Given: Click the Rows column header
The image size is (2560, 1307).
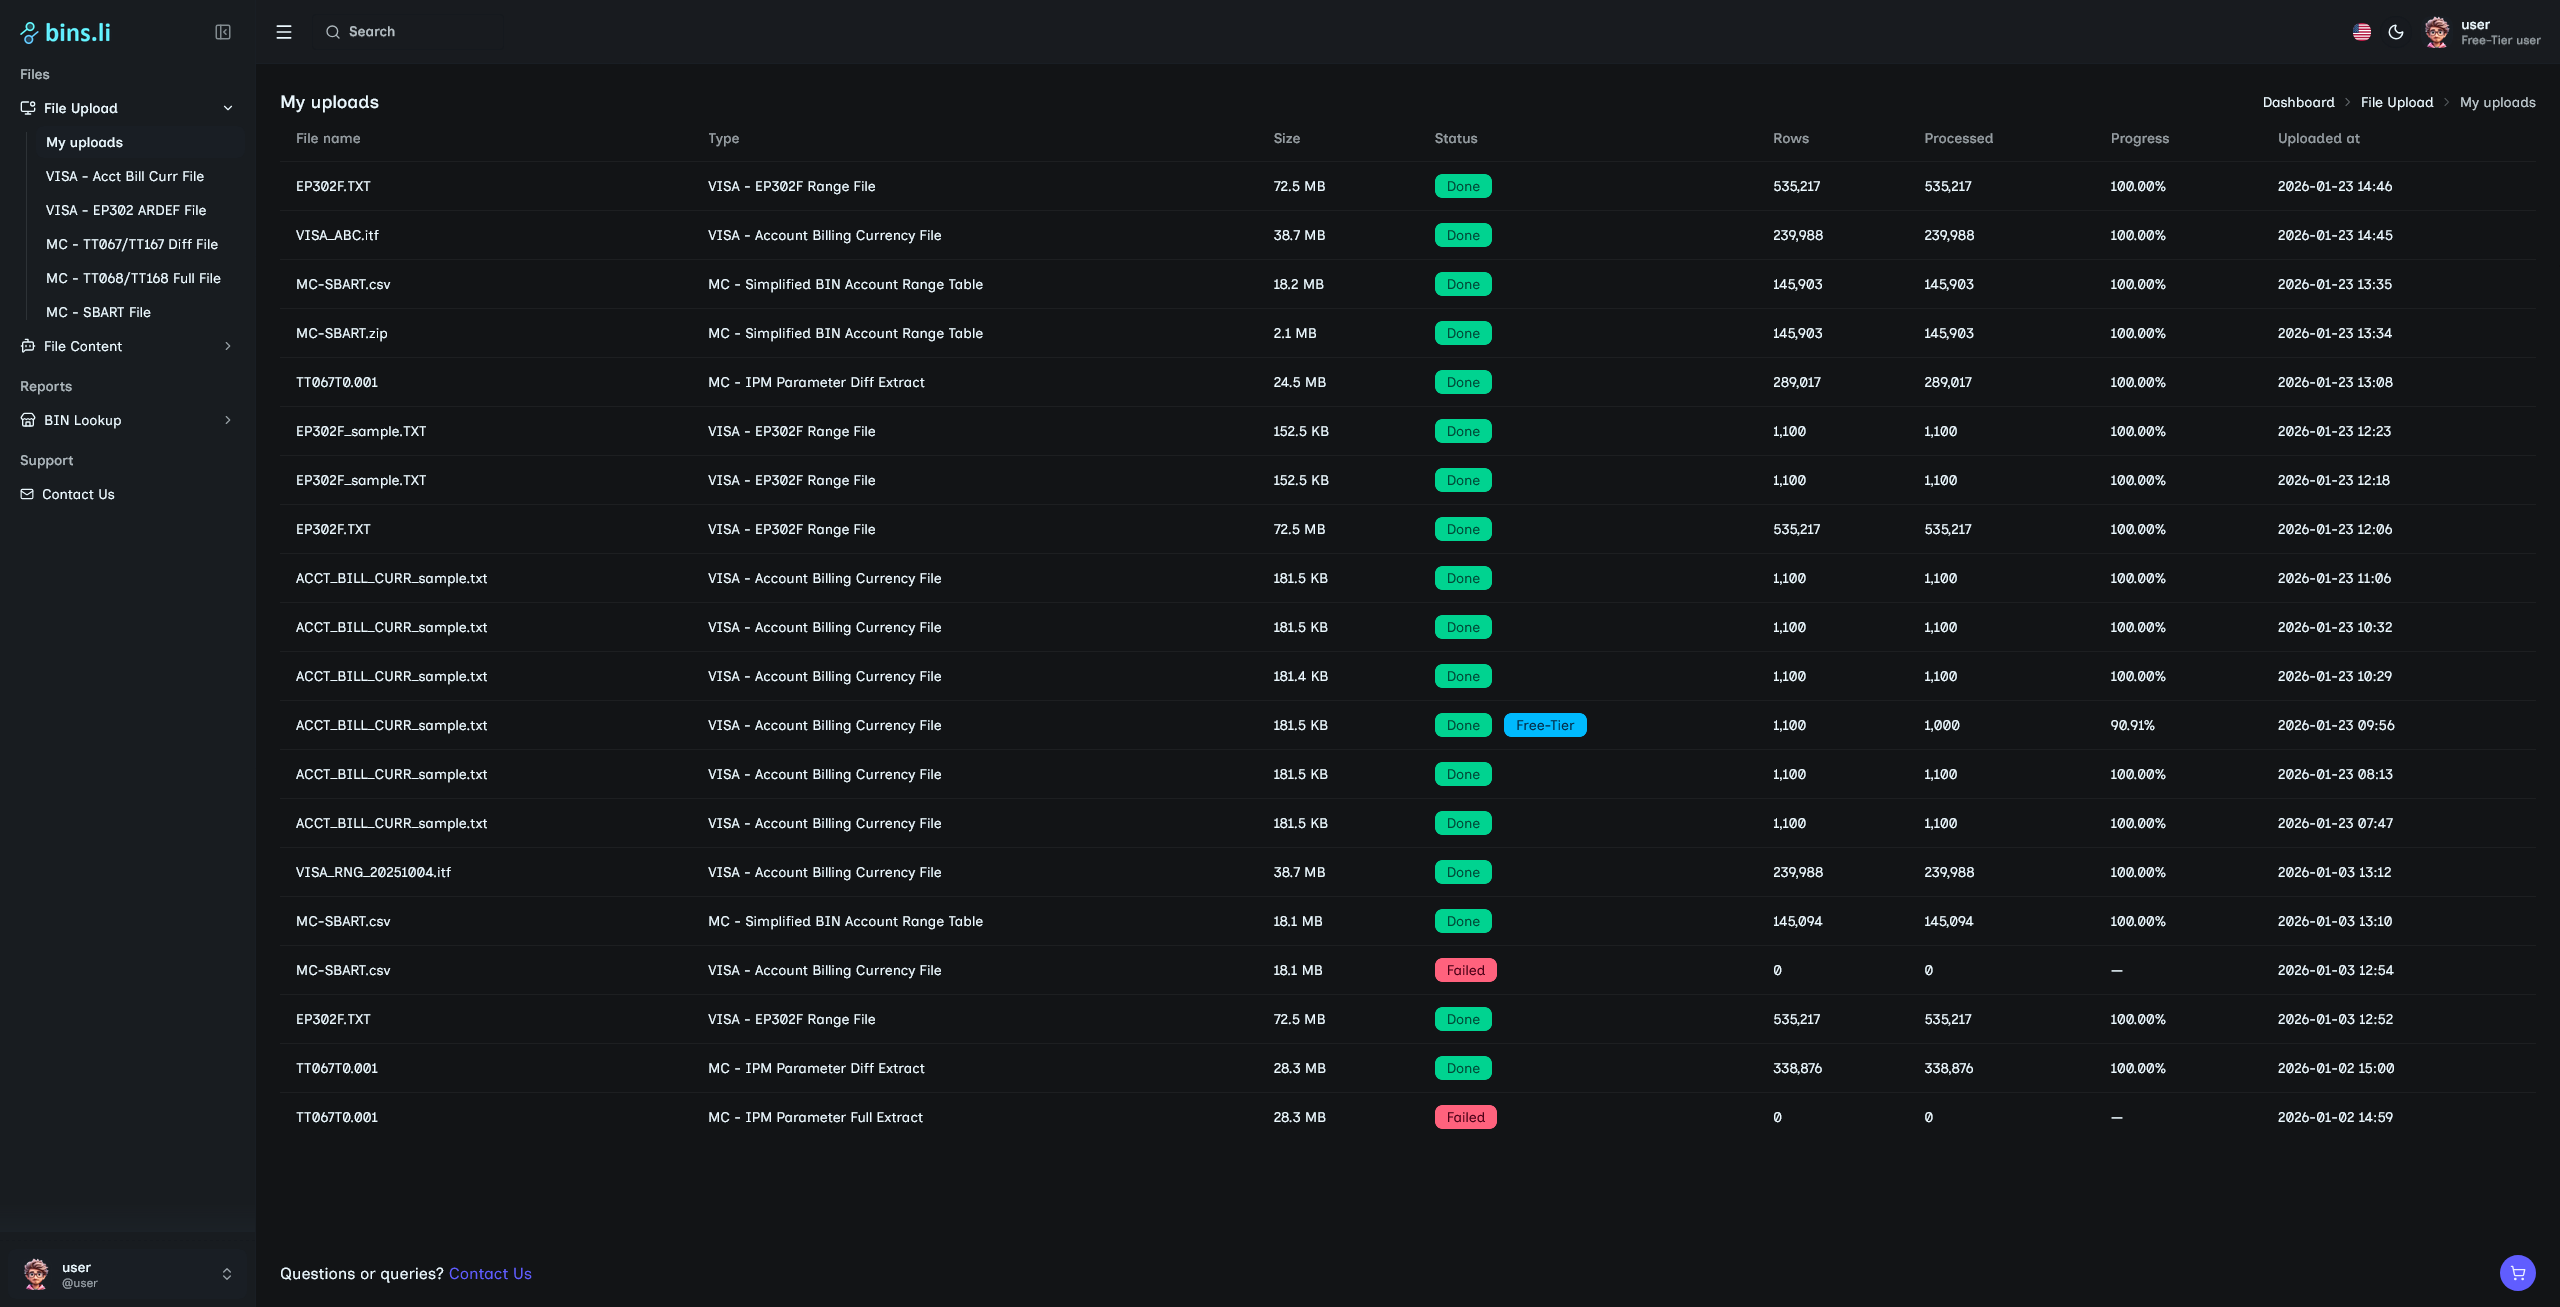Looking at the screenshot, I should tap(1790, 138).
